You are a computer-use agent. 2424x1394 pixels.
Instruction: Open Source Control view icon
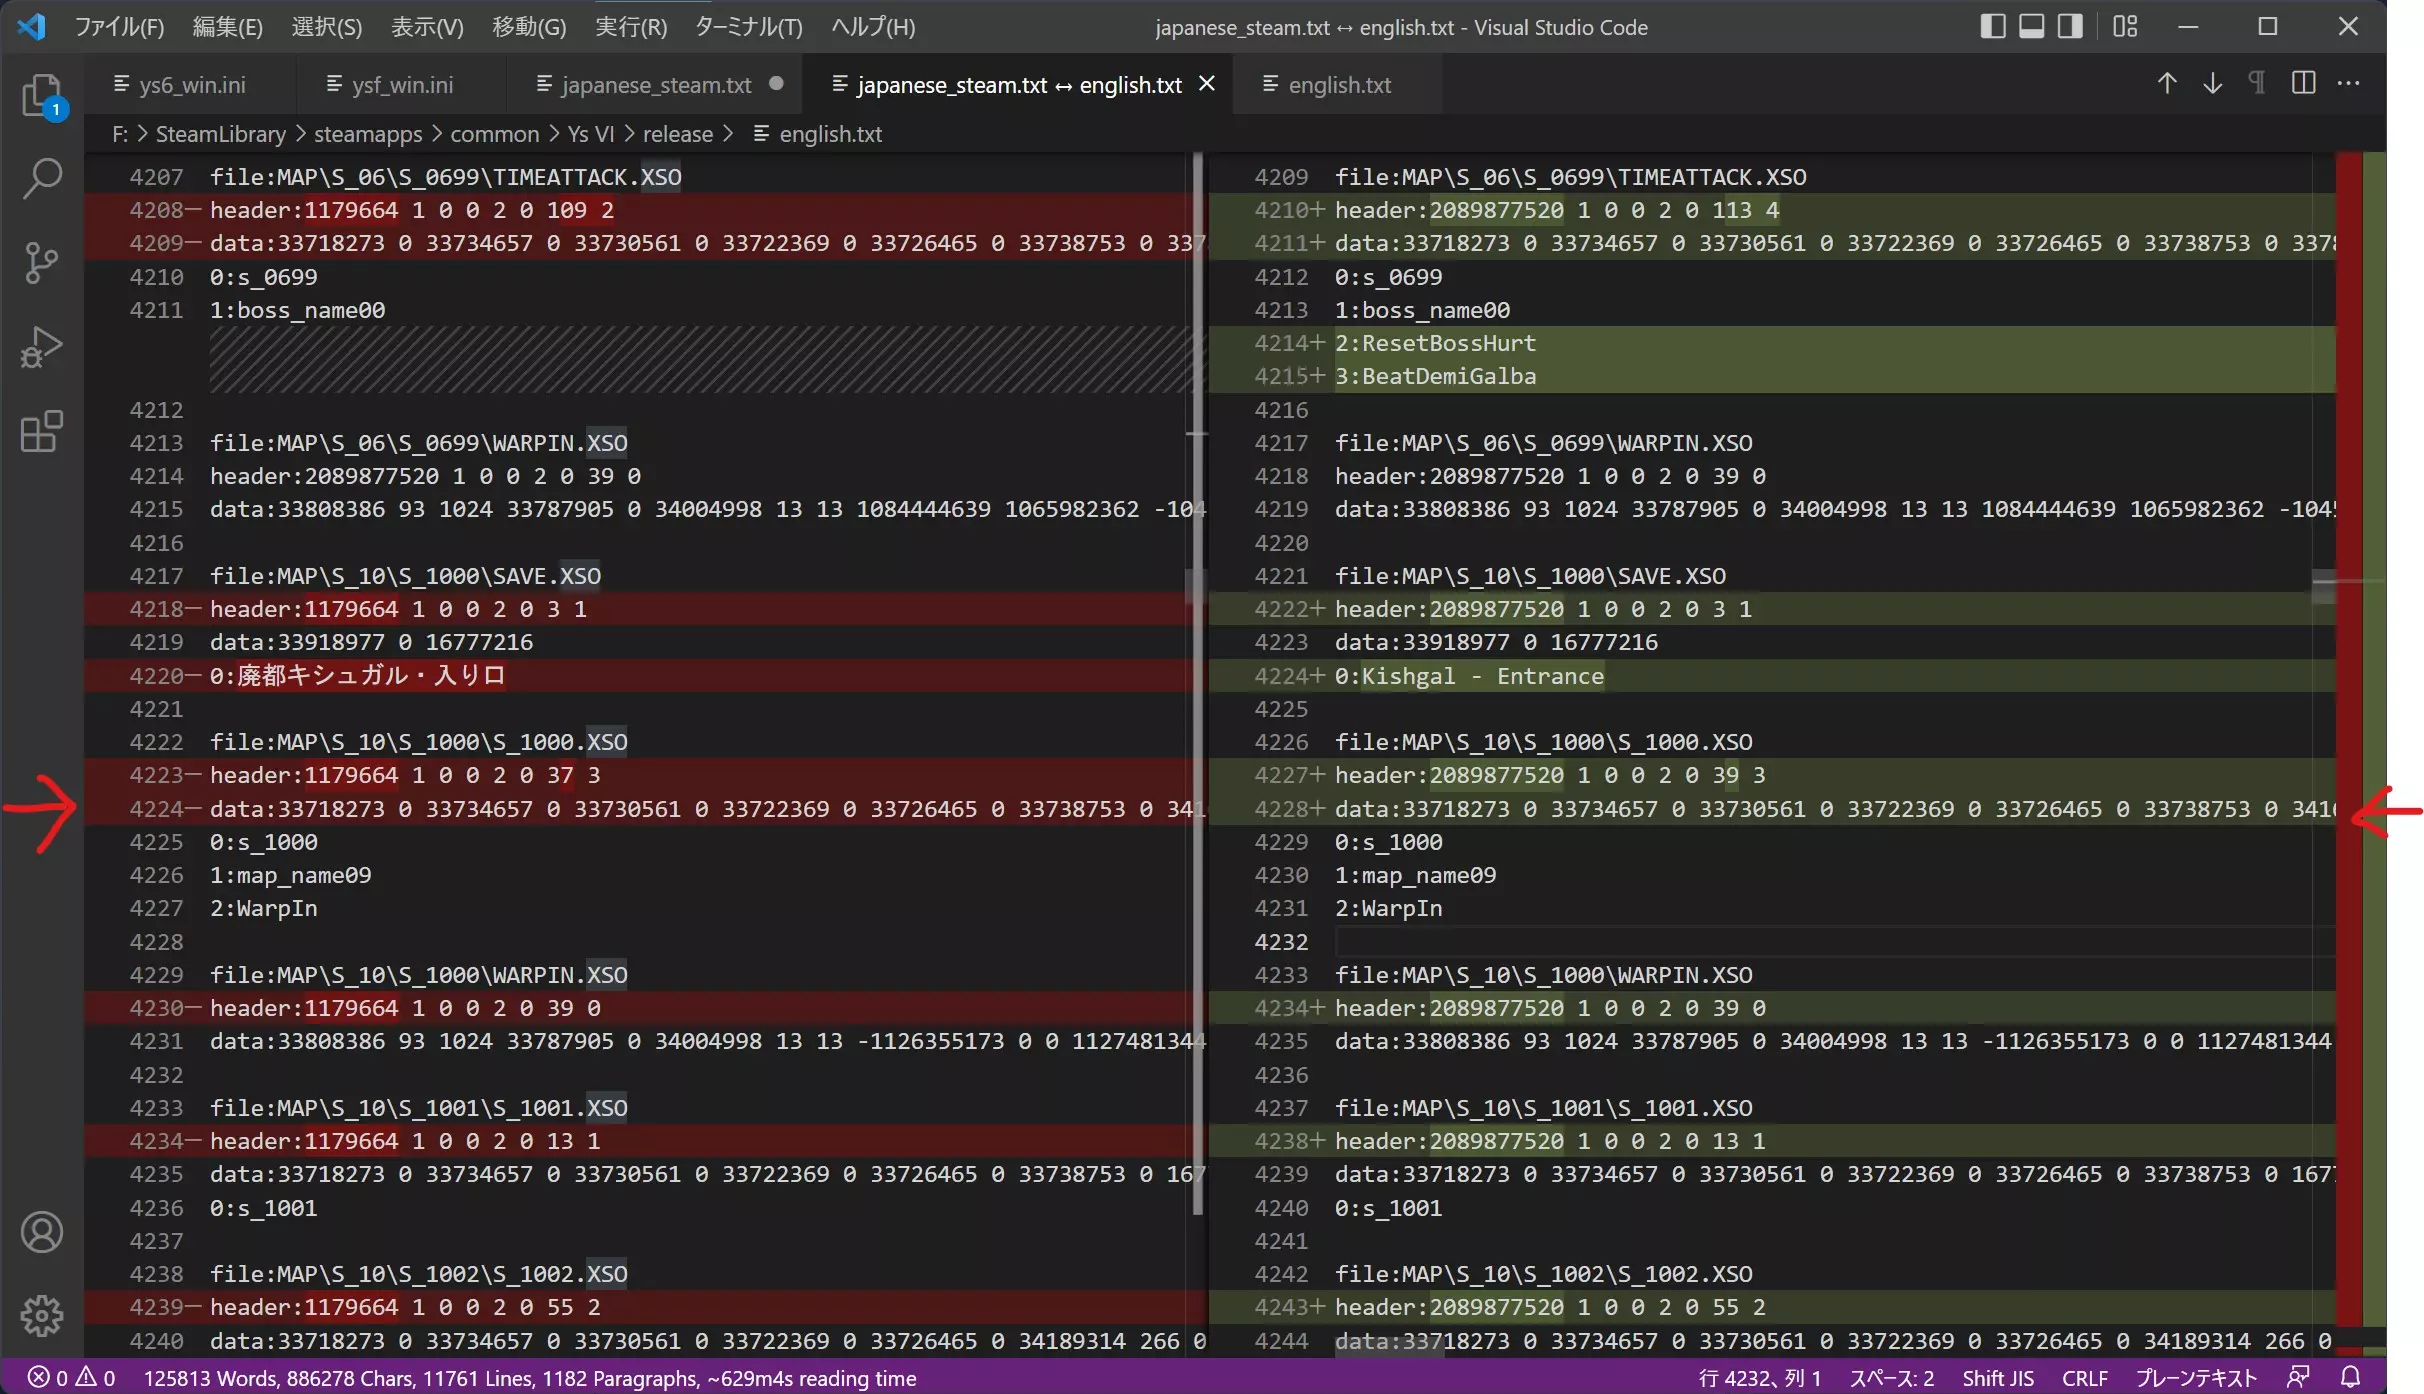pos(42,263)
